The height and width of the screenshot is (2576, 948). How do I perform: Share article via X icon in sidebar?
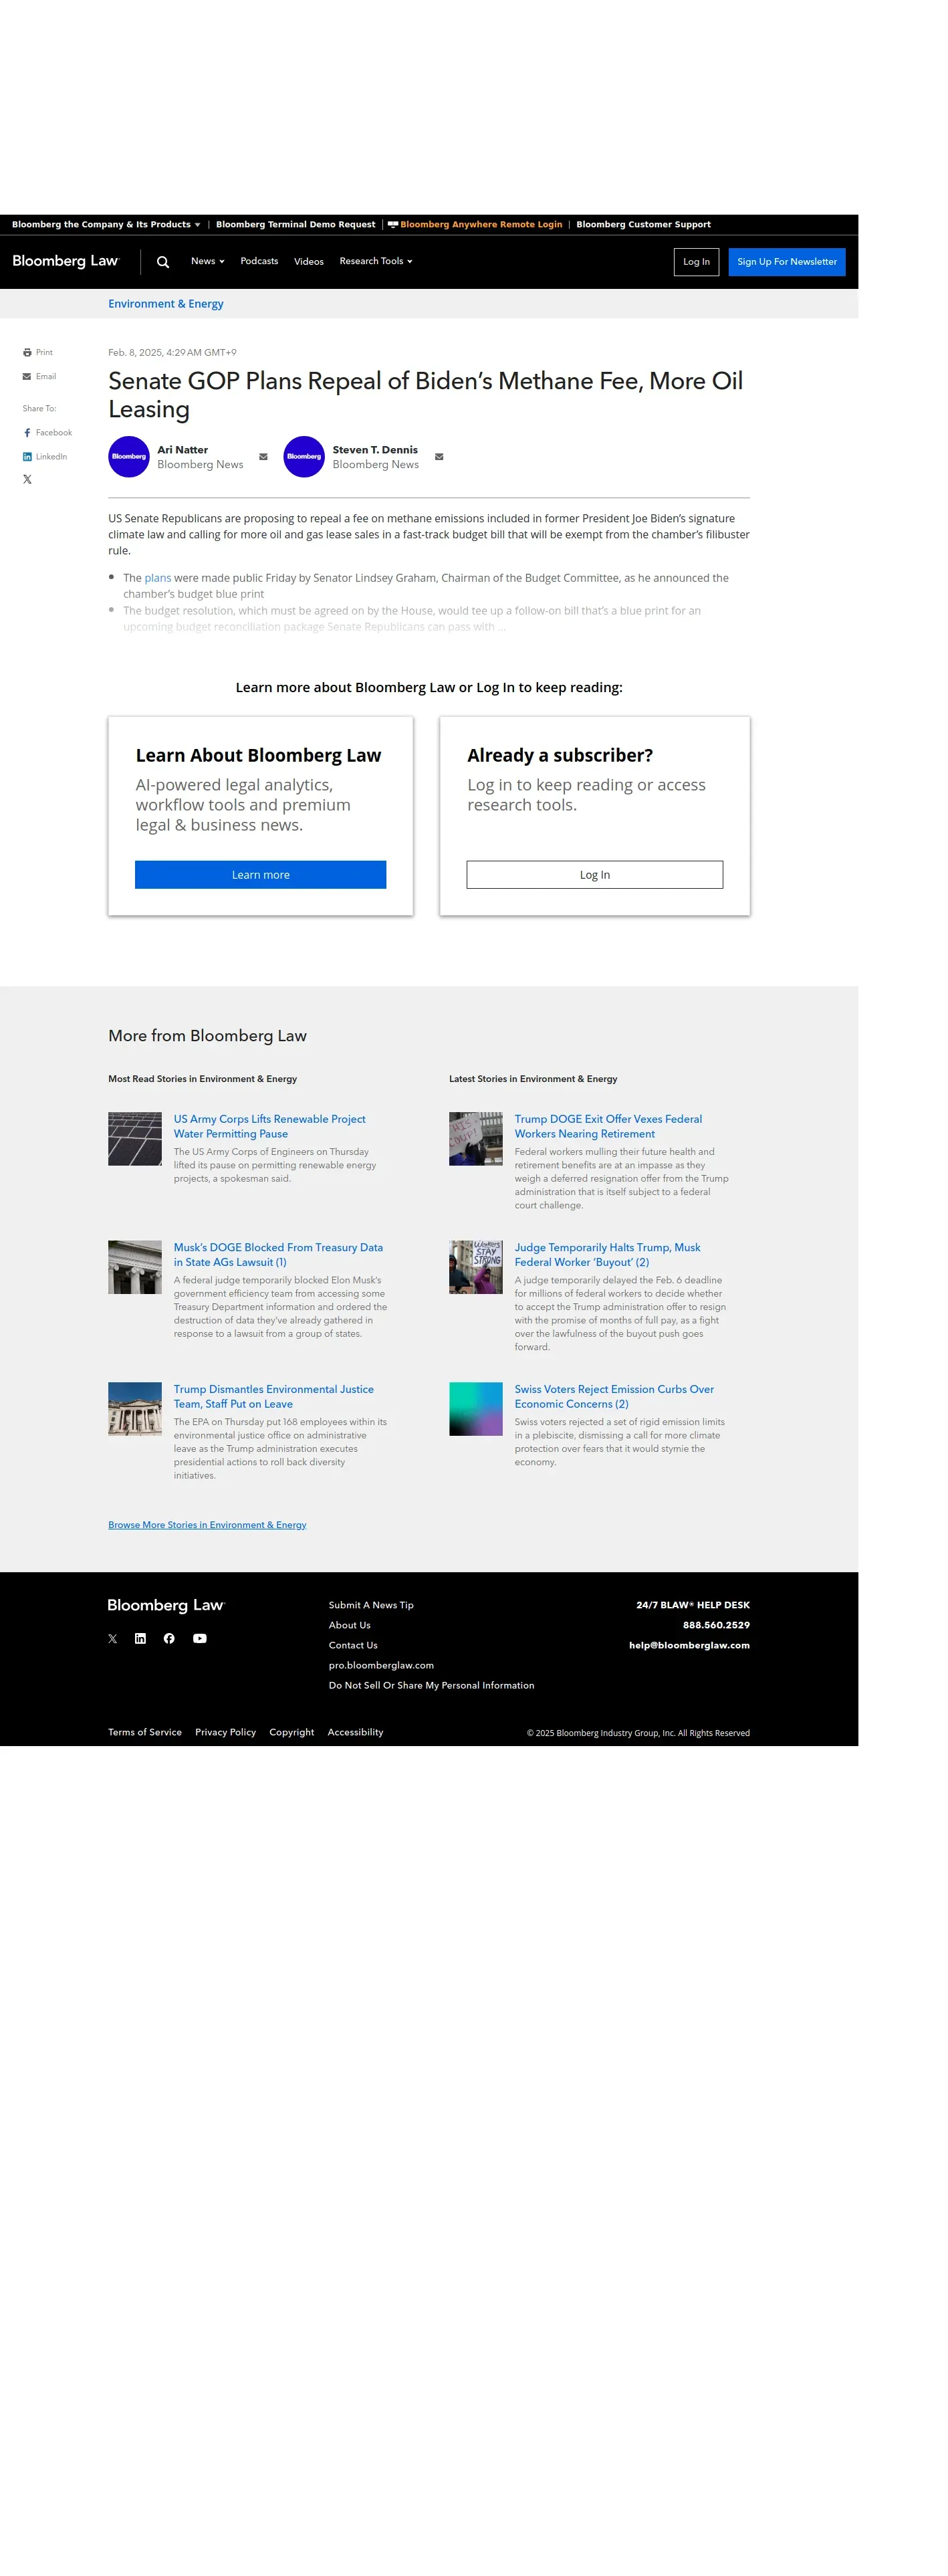click(27, 479)
